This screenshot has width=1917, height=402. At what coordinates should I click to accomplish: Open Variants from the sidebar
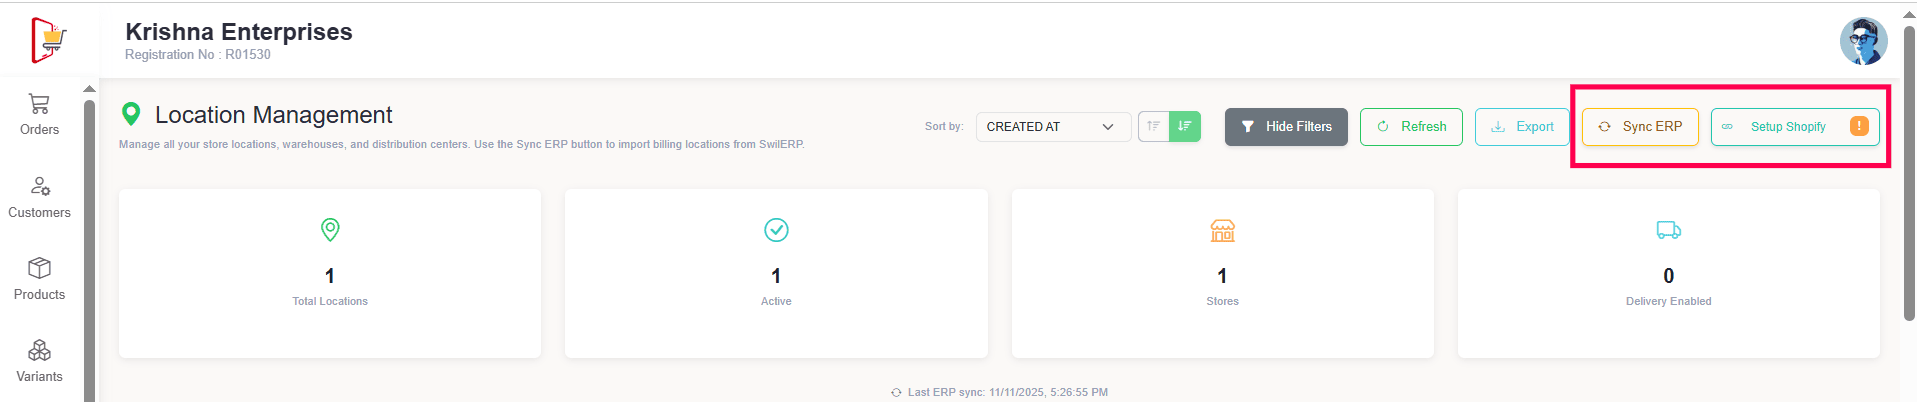coord(39,361)
